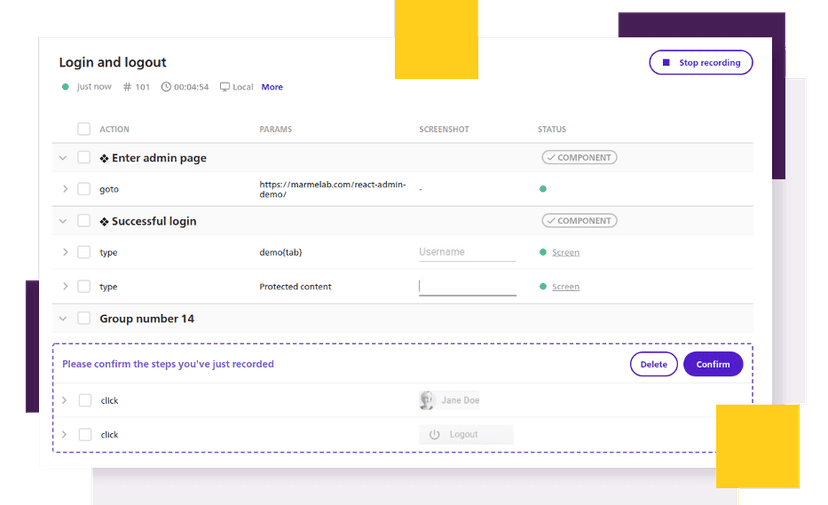Image resolution: width=828 pixels, height=505 pixels.
Task: Click the COMPONENT badge for Enter admin page
Action: tap(579, 157)
